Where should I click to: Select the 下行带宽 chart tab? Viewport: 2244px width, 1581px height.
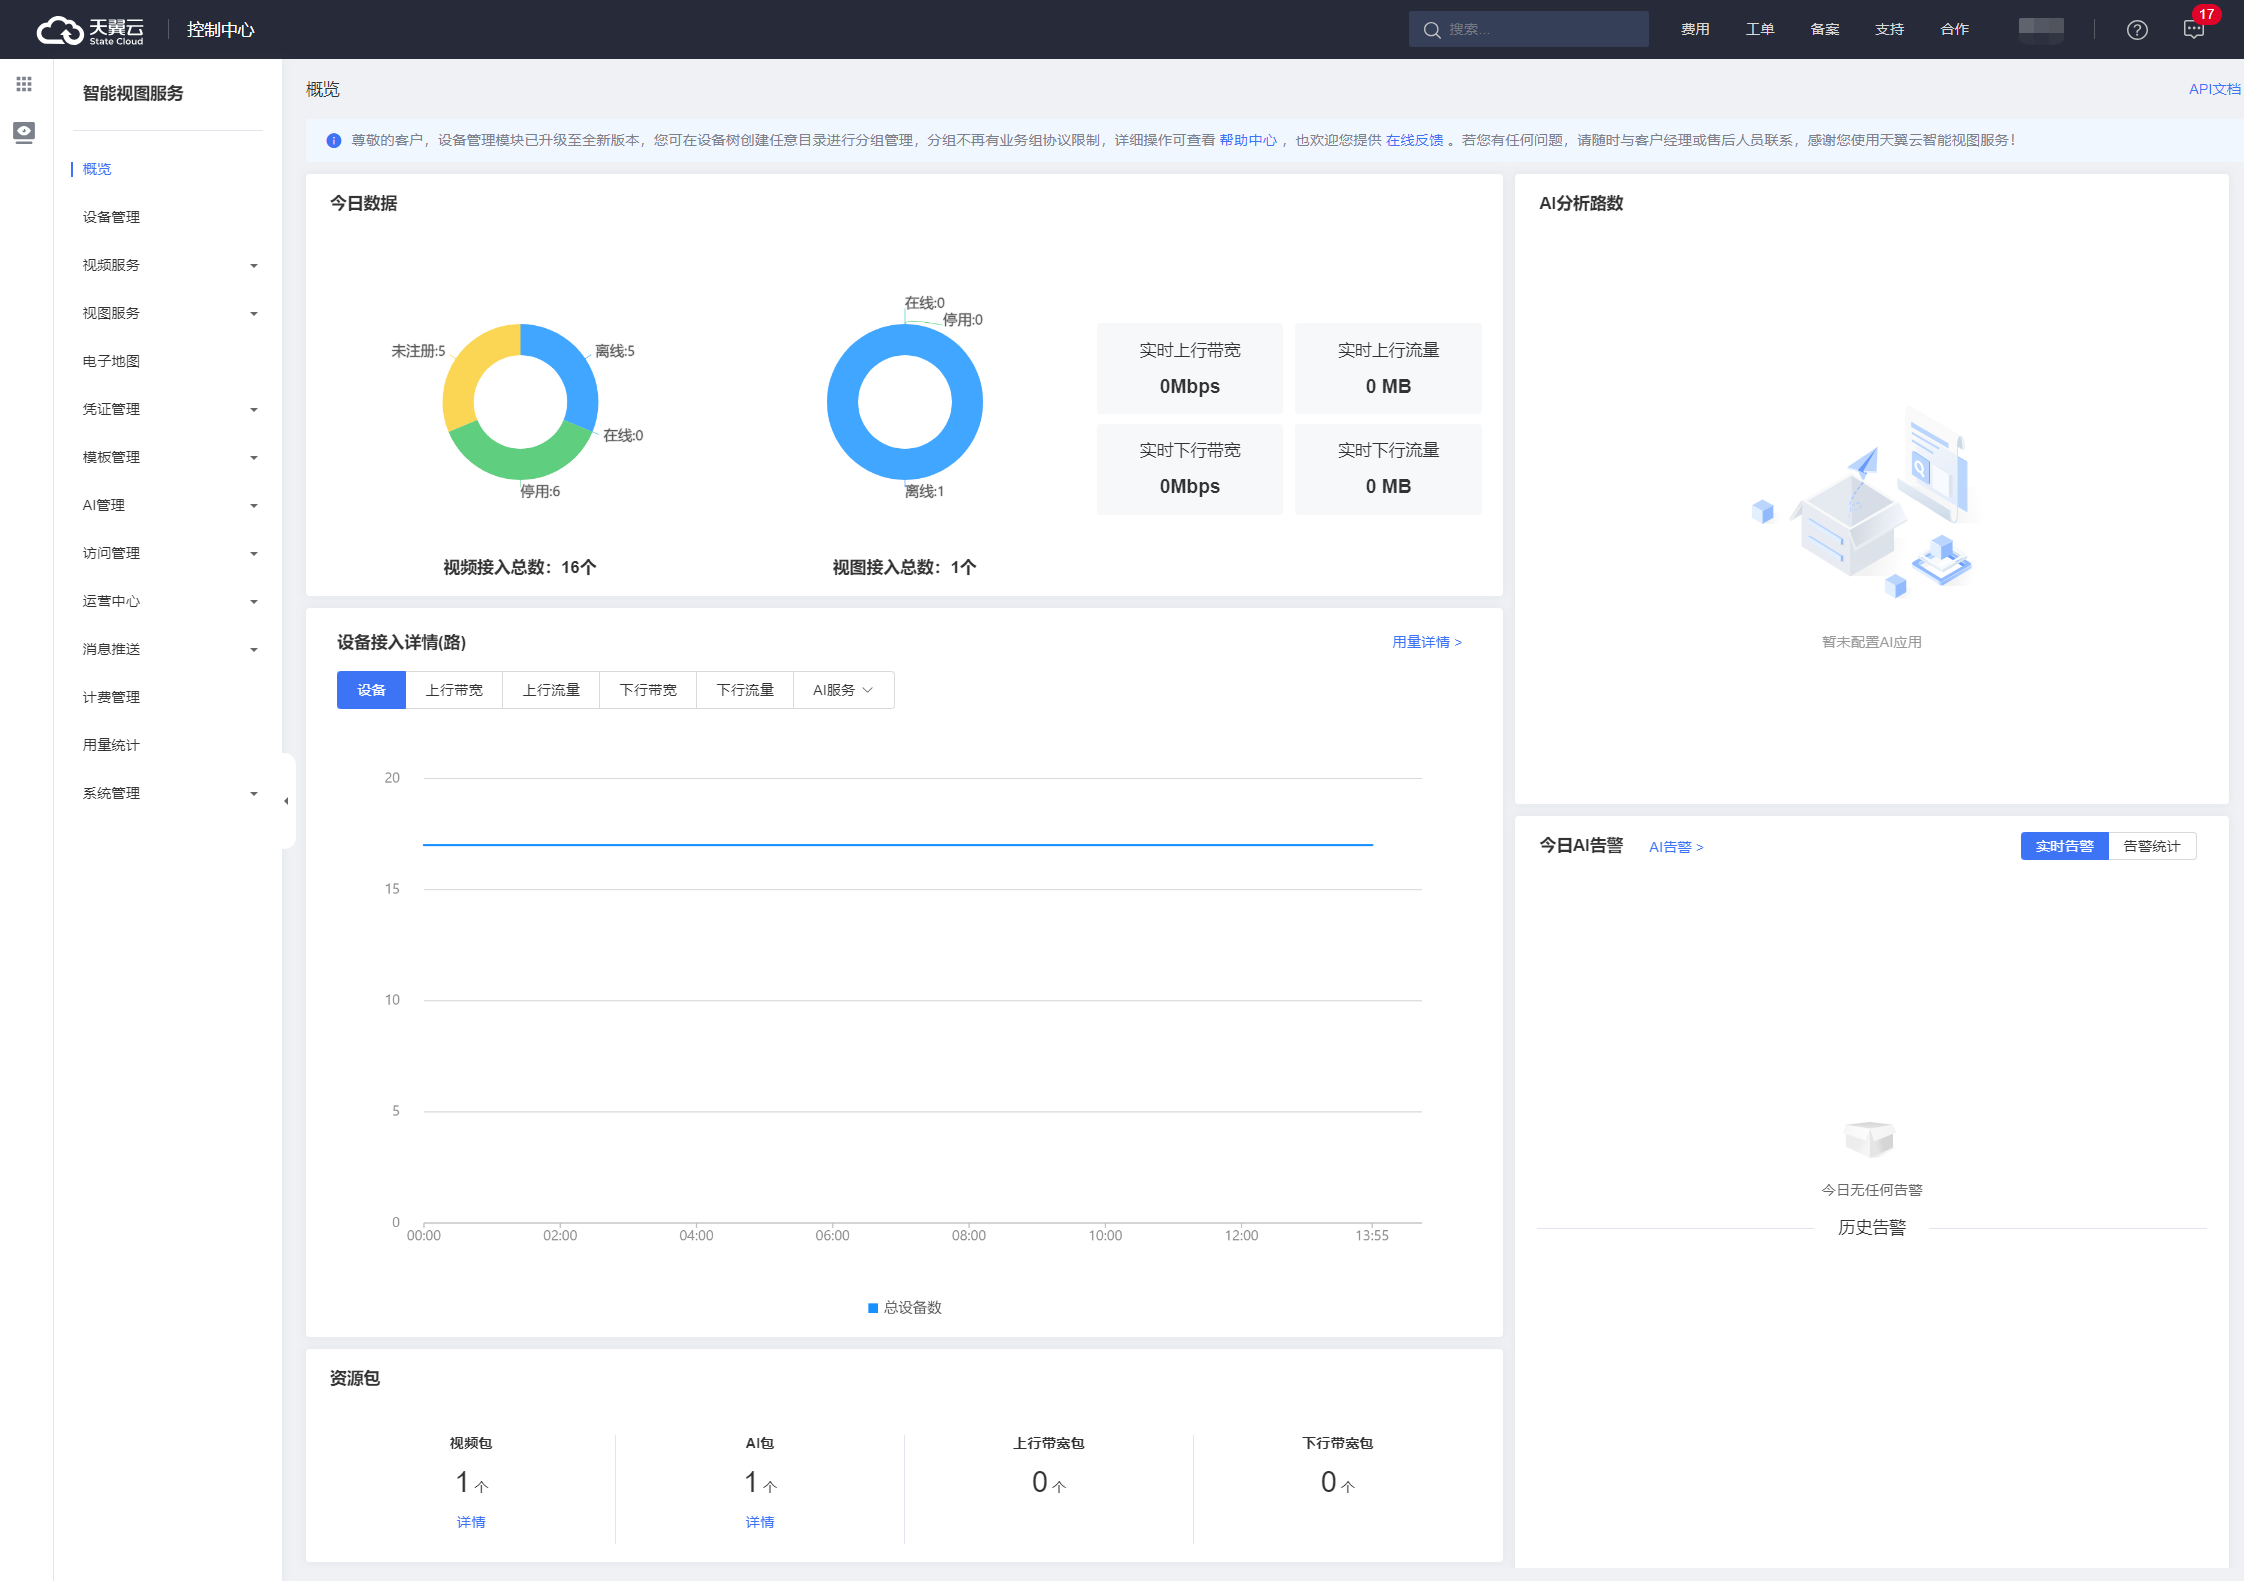[648, 690]
